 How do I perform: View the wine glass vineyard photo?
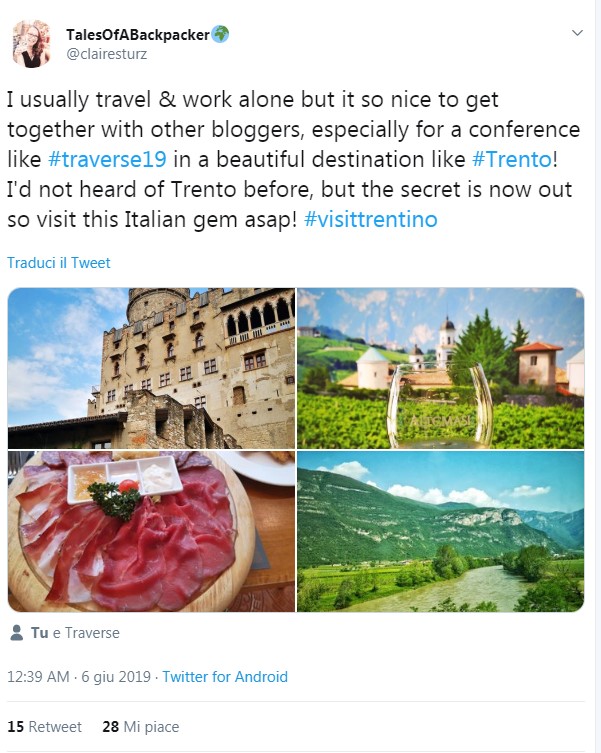440,368
